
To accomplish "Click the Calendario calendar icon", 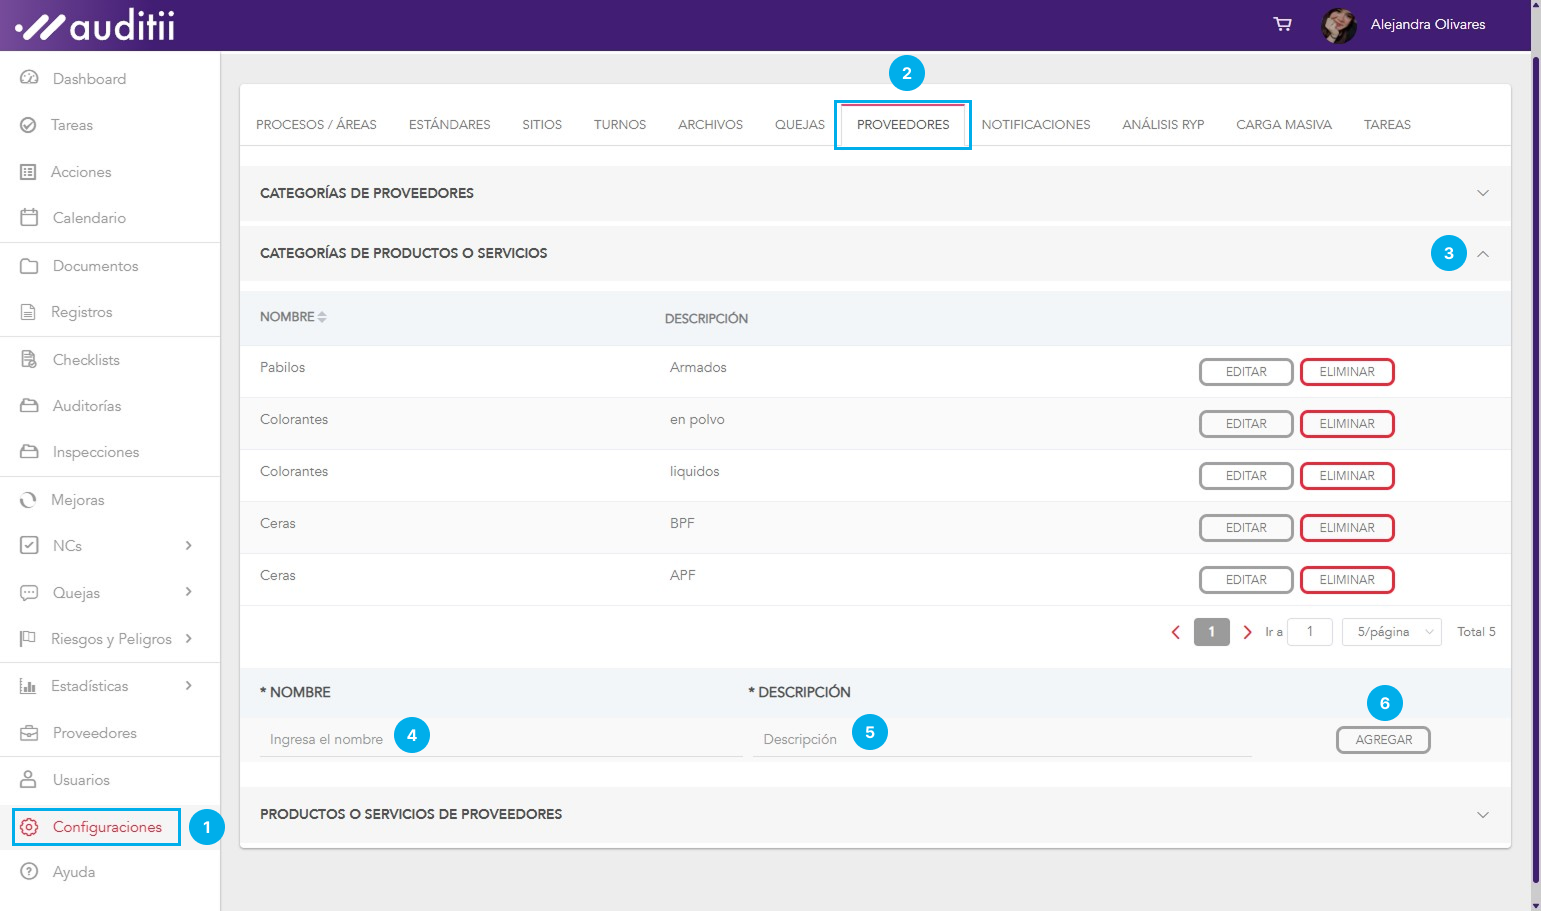I will coord(29,217).
